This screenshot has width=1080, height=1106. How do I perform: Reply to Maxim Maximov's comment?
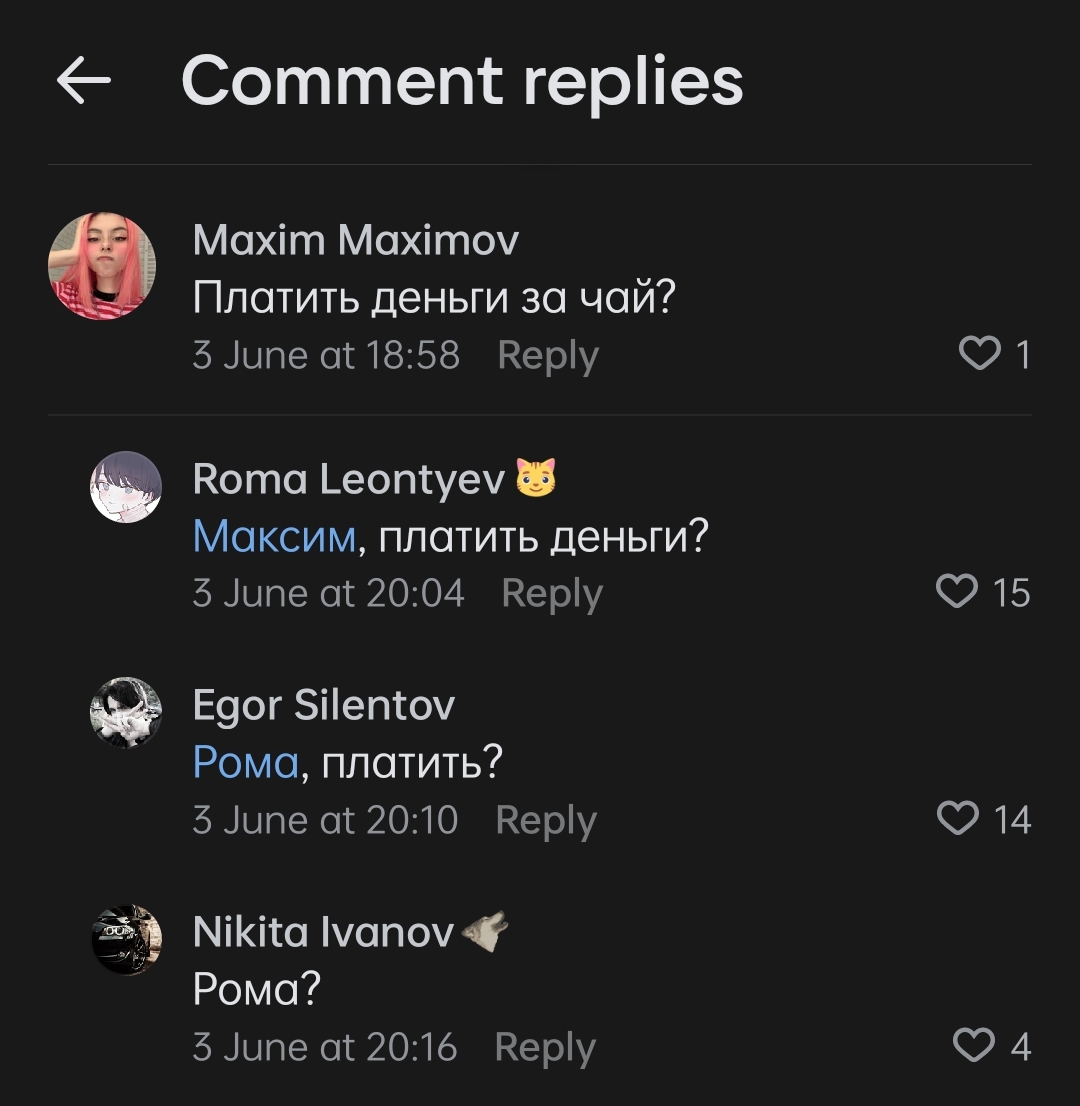click(x=548, y=356)
